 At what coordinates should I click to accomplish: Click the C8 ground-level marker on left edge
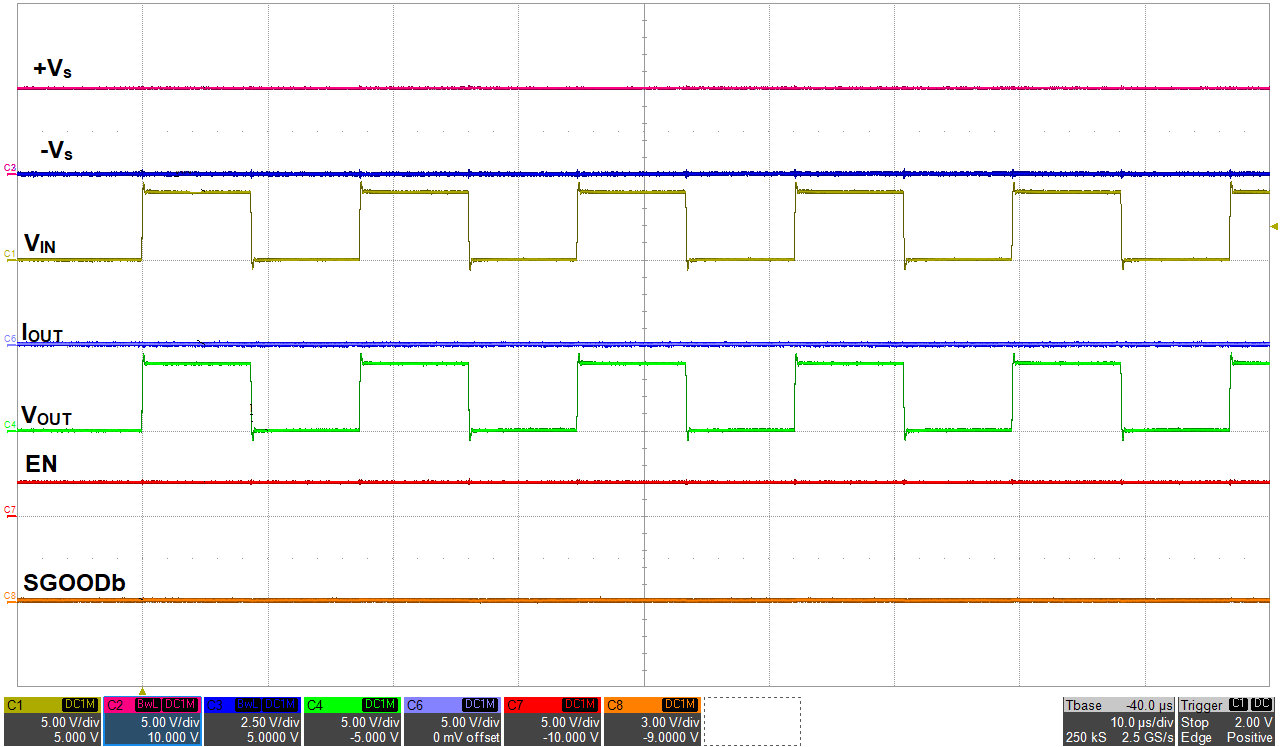pos(9,596)
